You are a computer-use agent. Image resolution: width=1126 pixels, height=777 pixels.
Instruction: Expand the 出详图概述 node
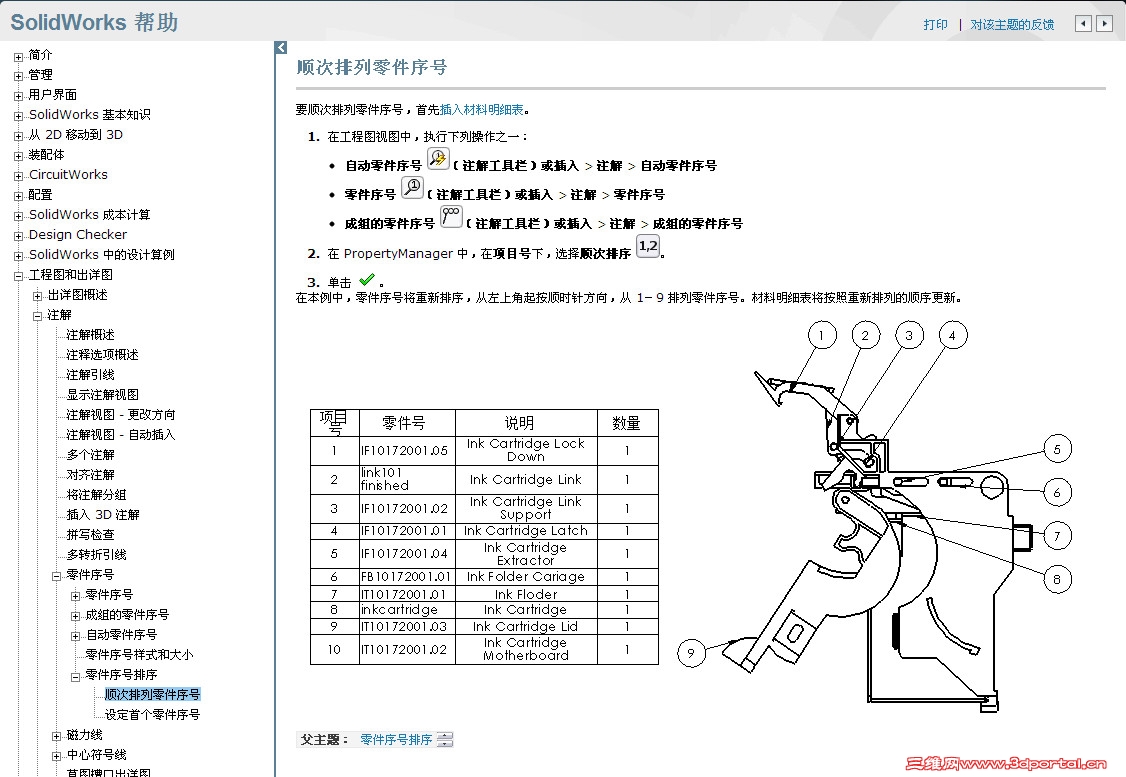[37, 296]
